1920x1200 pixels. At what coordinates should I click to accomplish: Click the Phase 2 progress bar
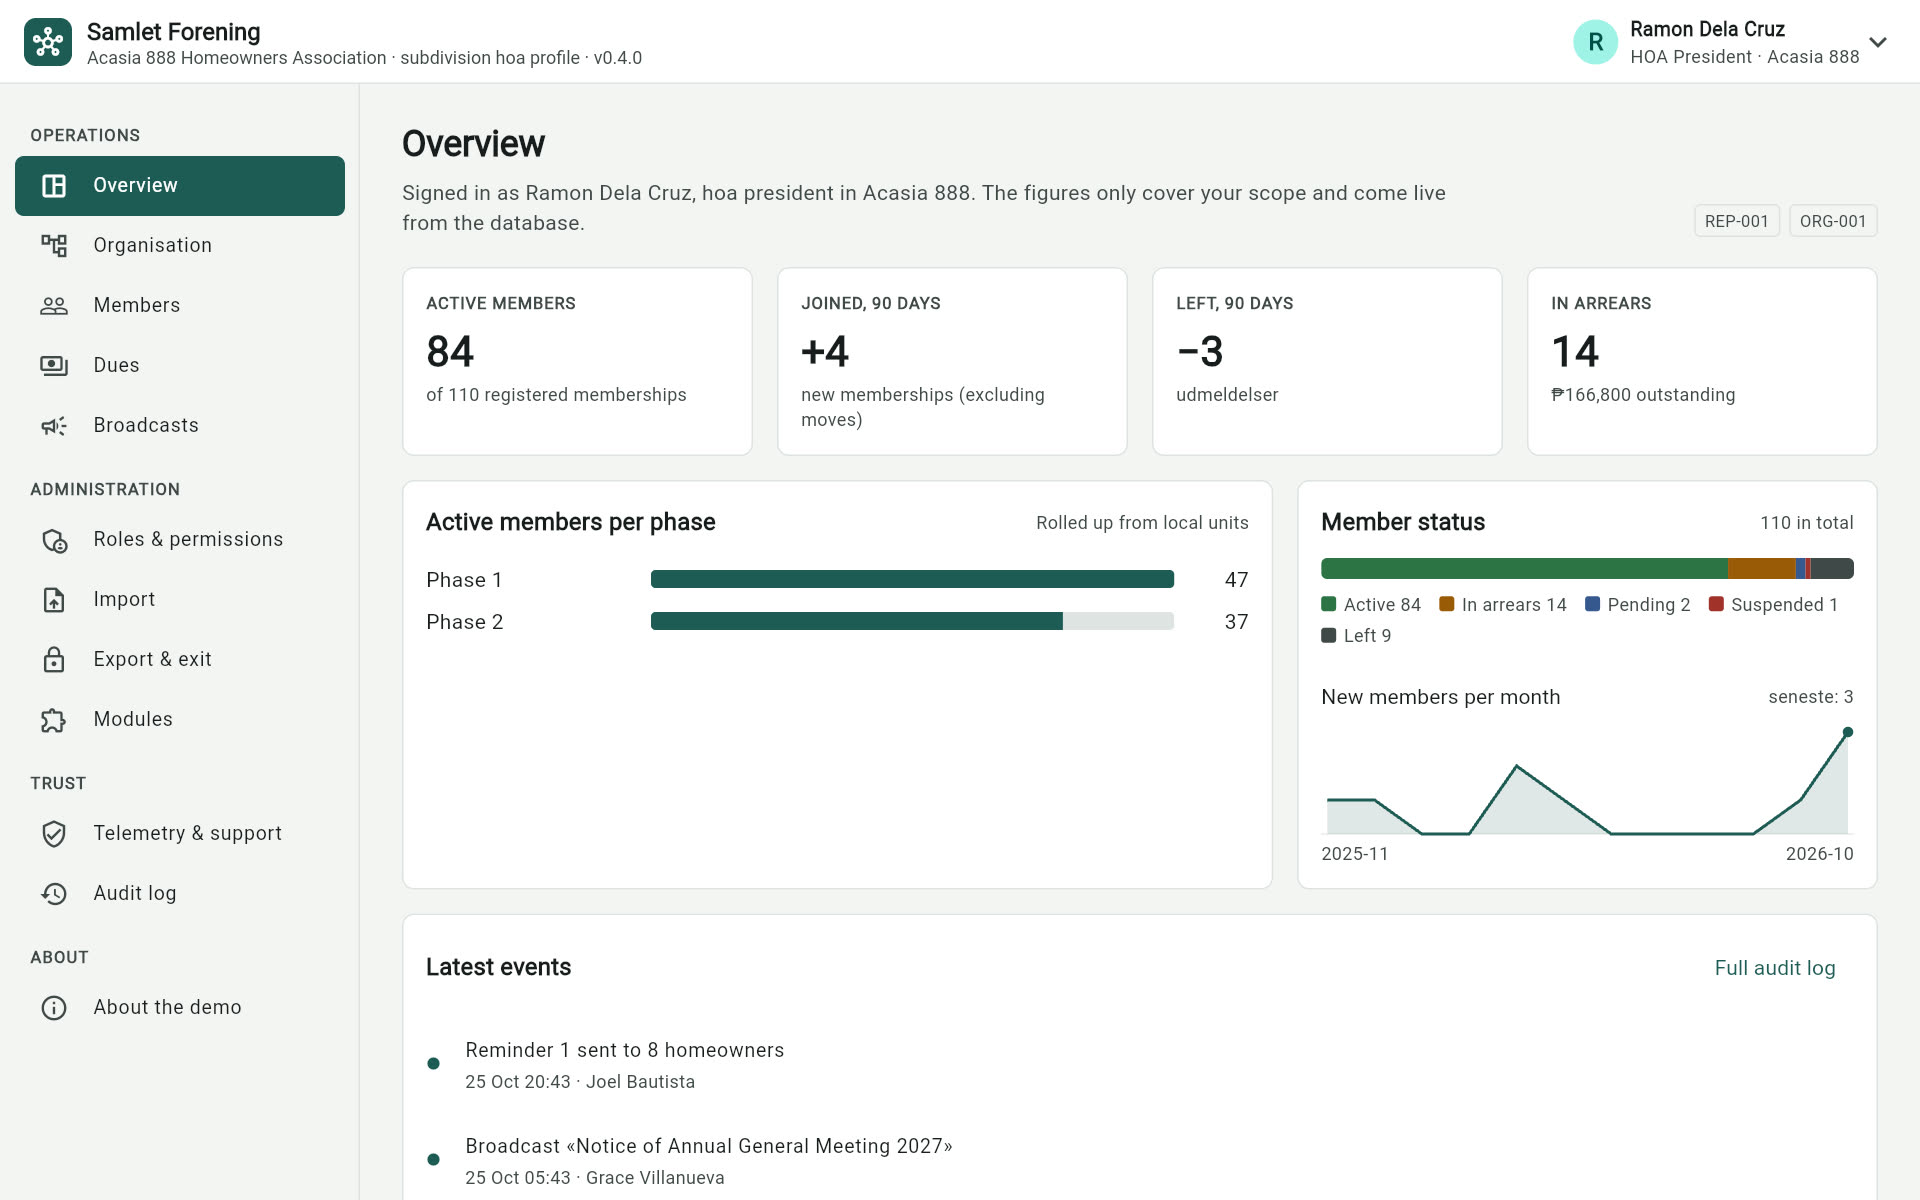click(x=912, y=621)
